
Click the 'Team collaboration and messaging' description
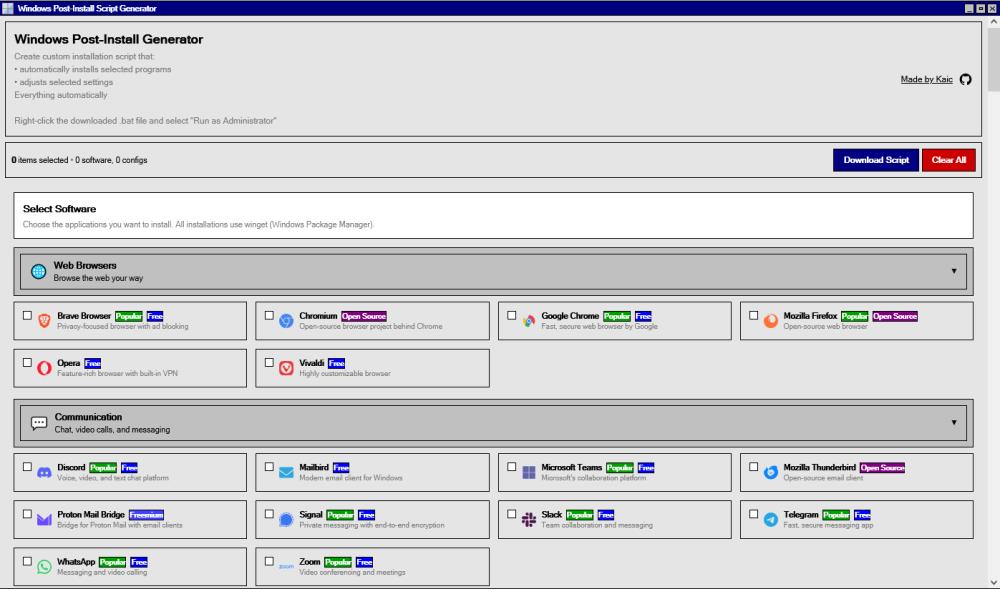[x=597, y=525]
